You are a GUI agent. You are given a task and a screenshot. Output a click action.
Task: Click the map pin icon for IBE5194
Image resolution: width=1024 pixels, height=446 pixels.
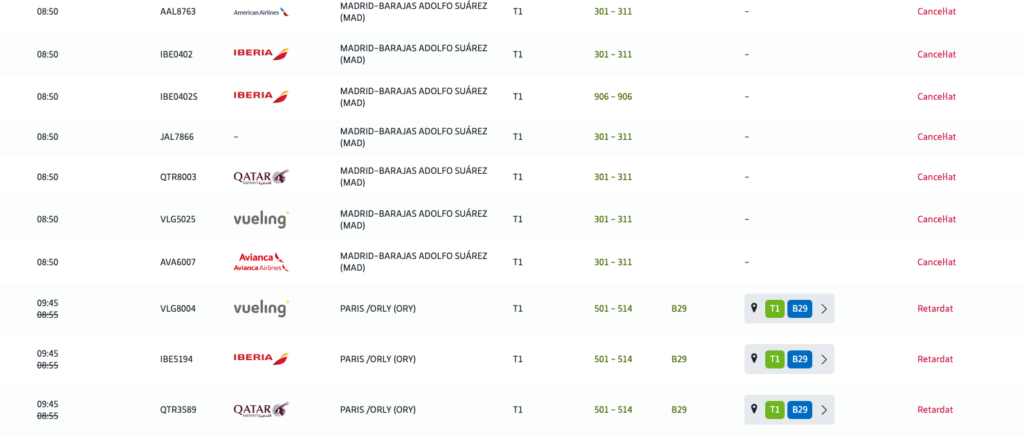[x=754, y=358]
